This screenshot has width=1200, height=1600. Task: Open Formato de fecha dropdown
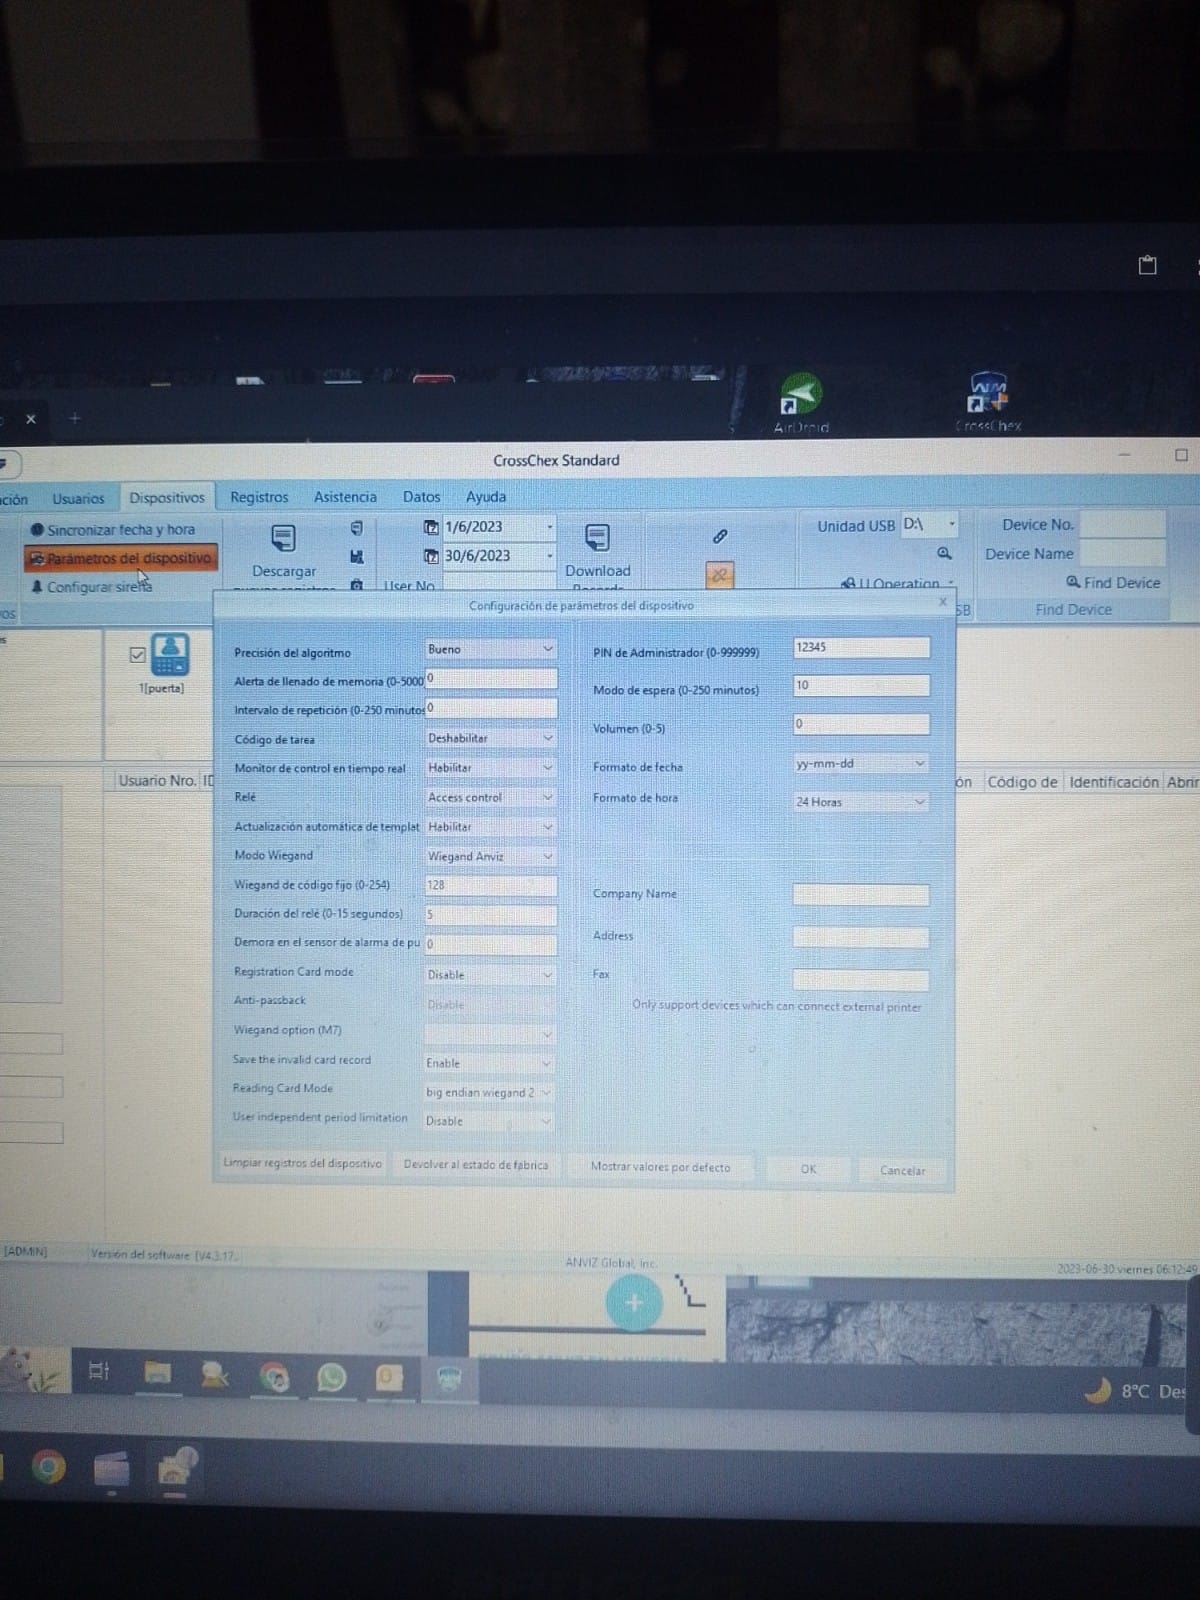(861, 763)
